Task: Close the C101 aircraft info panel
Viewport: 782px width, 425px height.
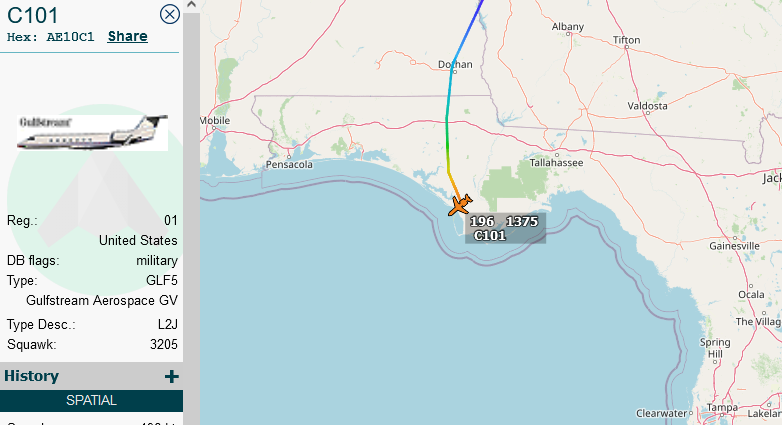Action: 170,14
